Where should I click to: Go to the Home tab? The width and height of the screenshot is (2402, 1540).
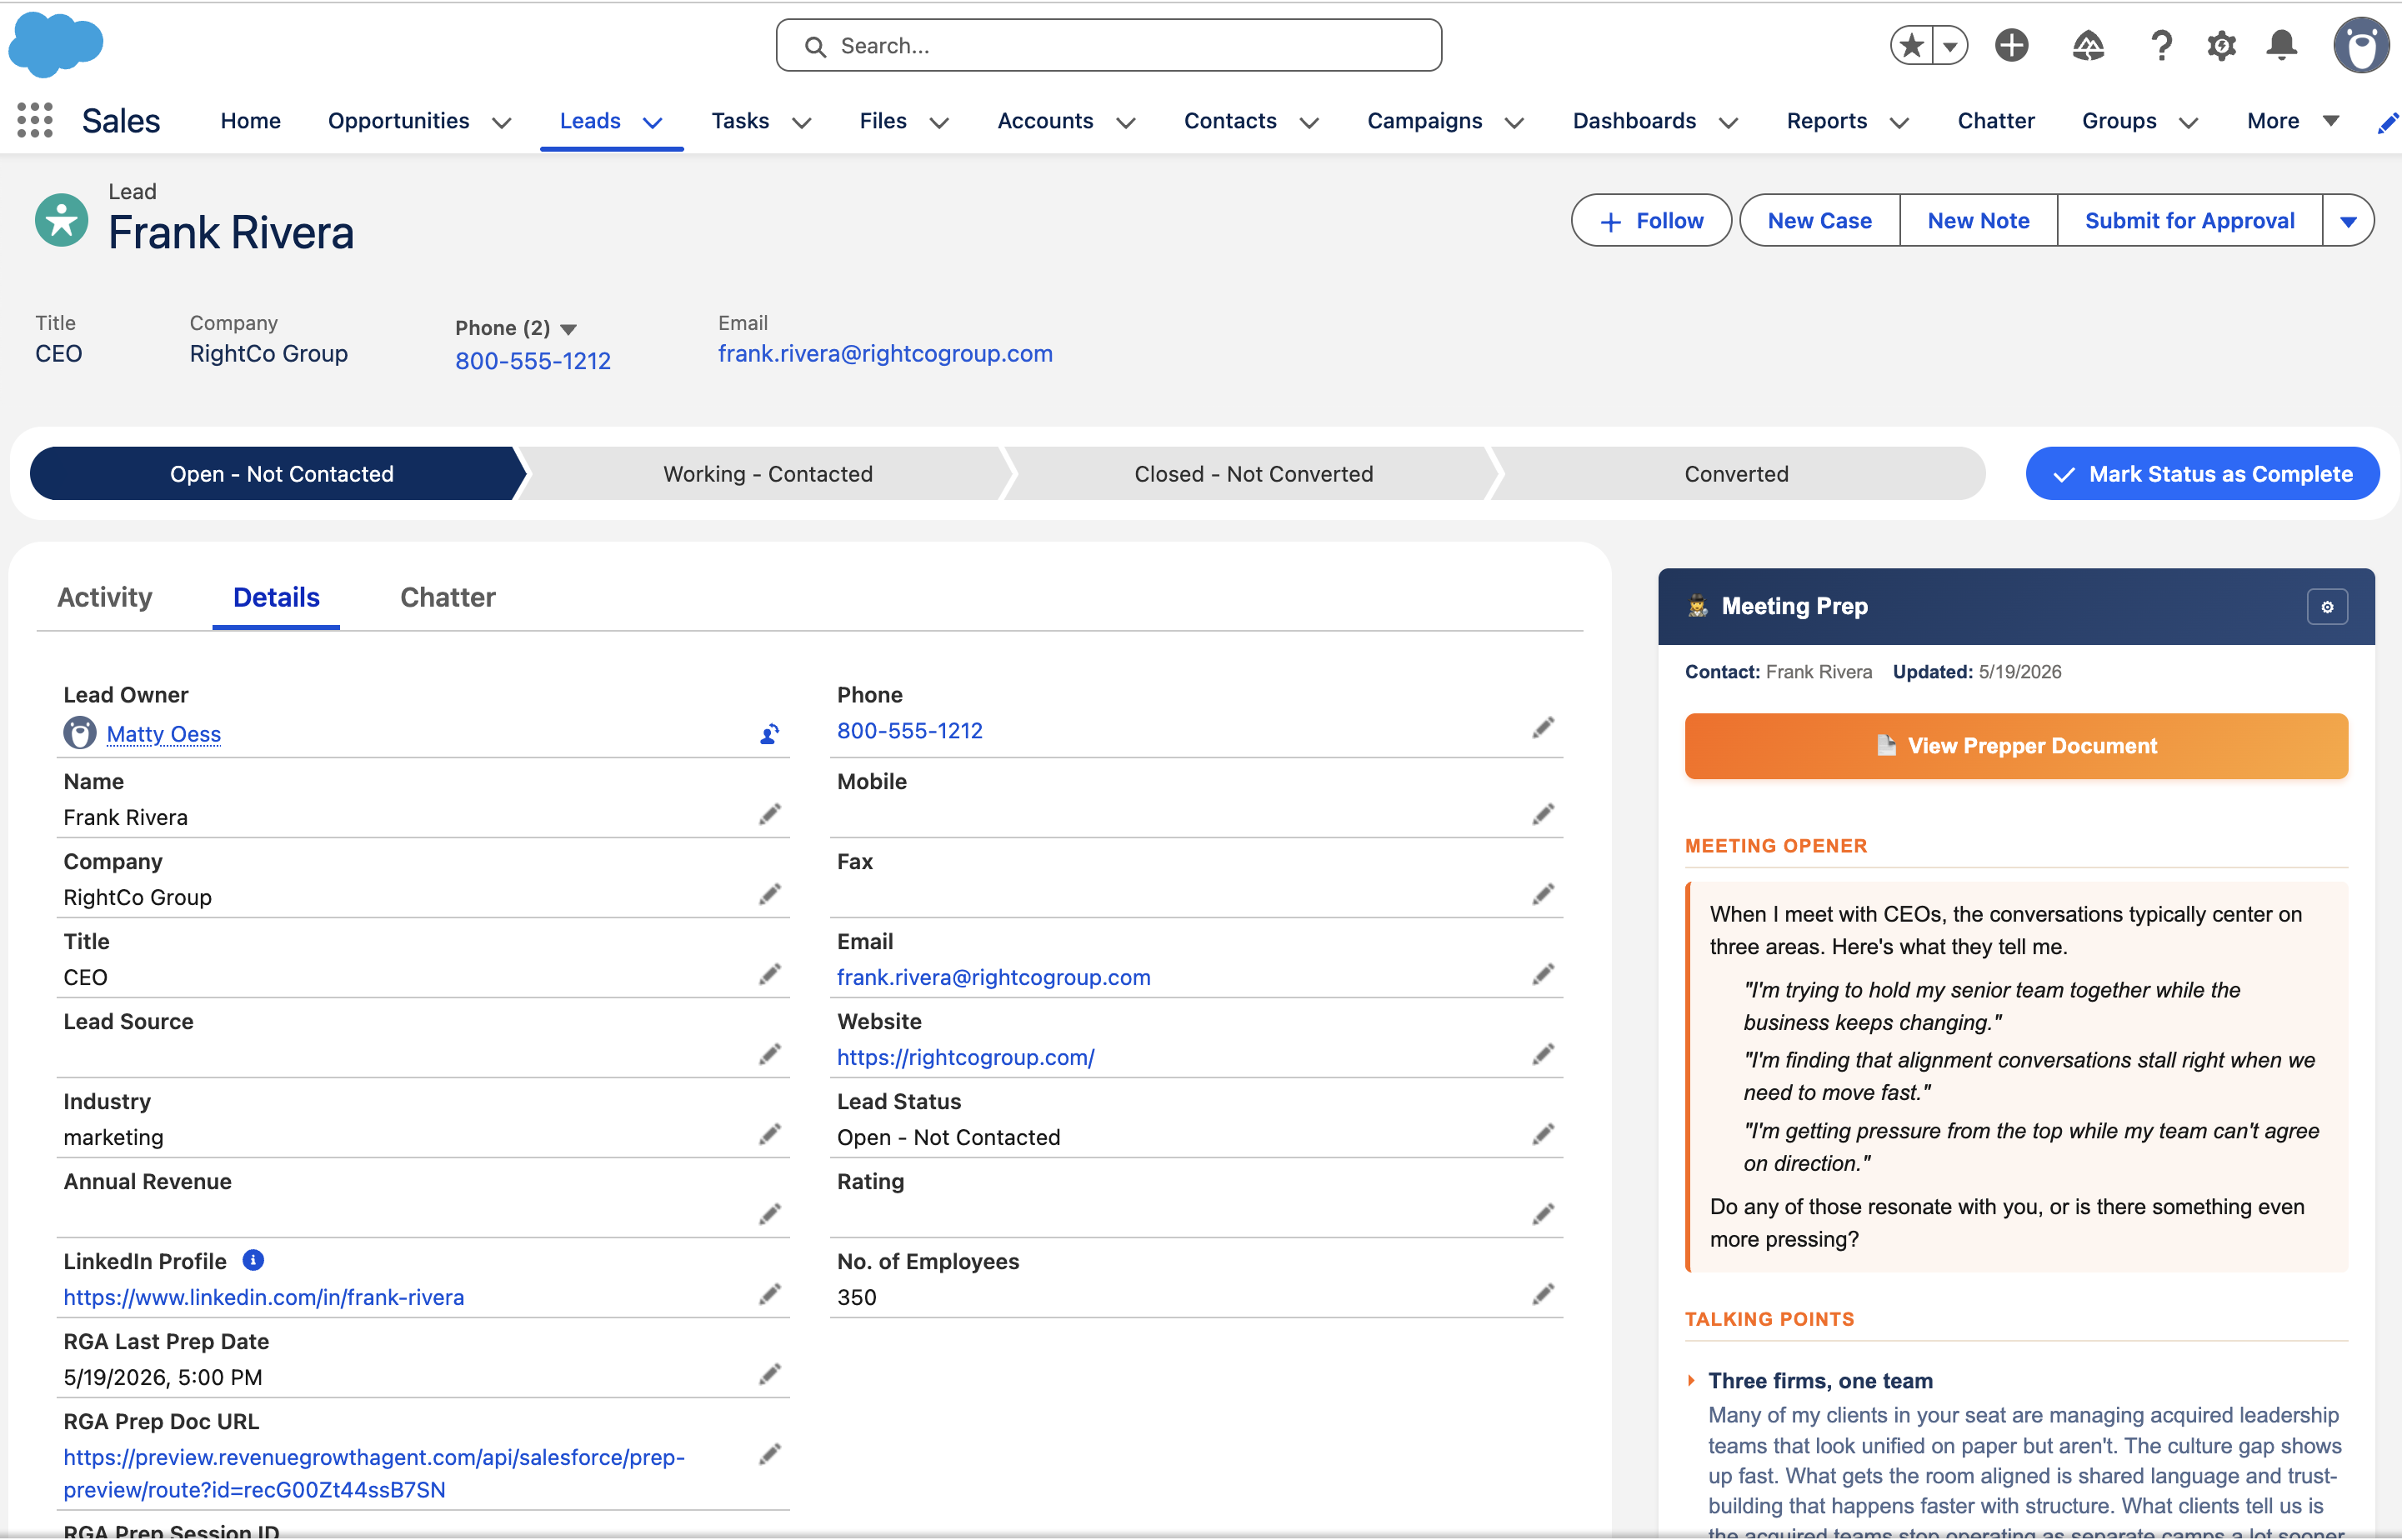click(250, 121)
